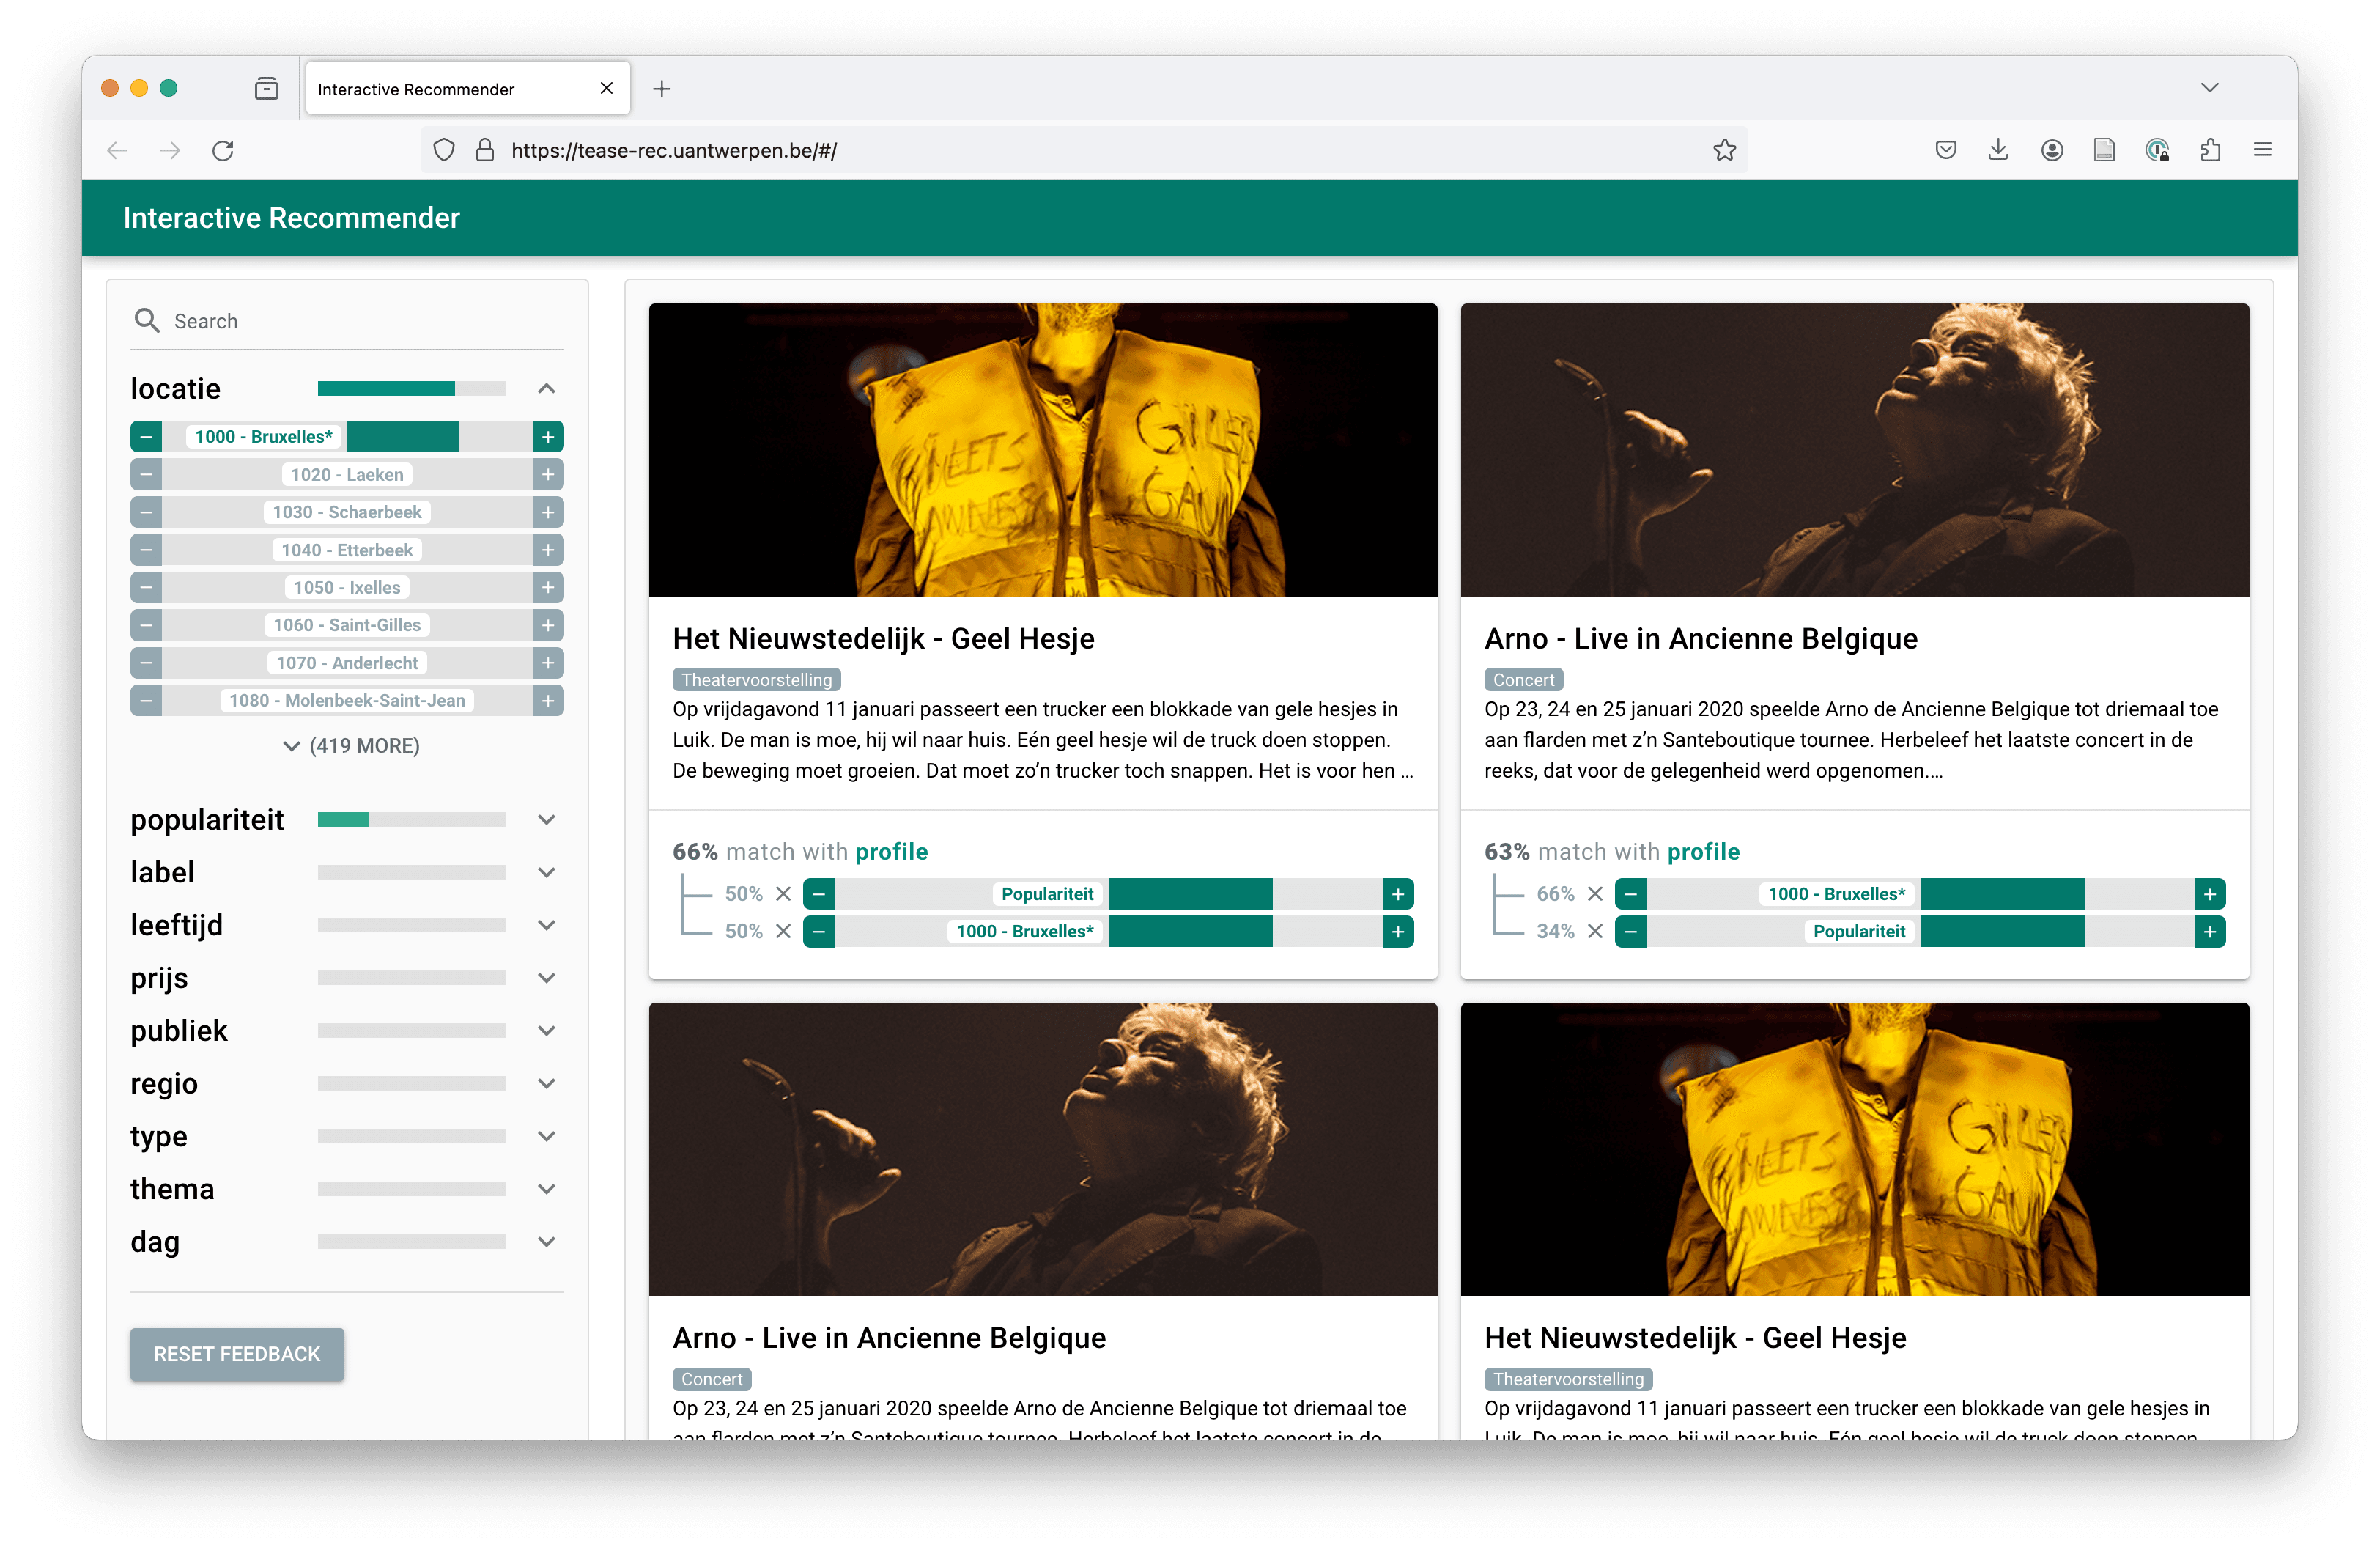Reload the page
The height and width of the screenshot is (1548, 2380).
pos(223,150)
